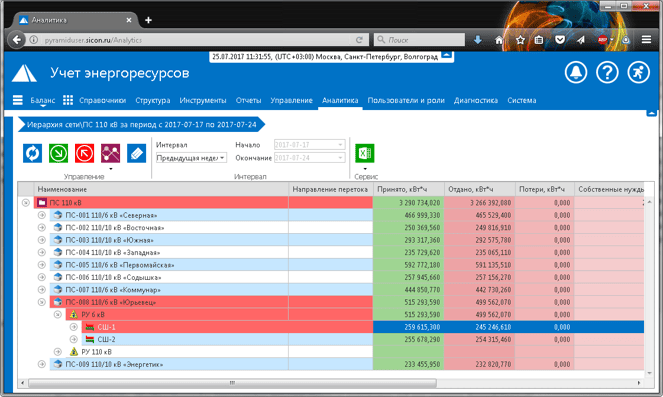Open help with the question mark icon
The width and height of the screenshot is (663, 397).
(x=607, y=73)
